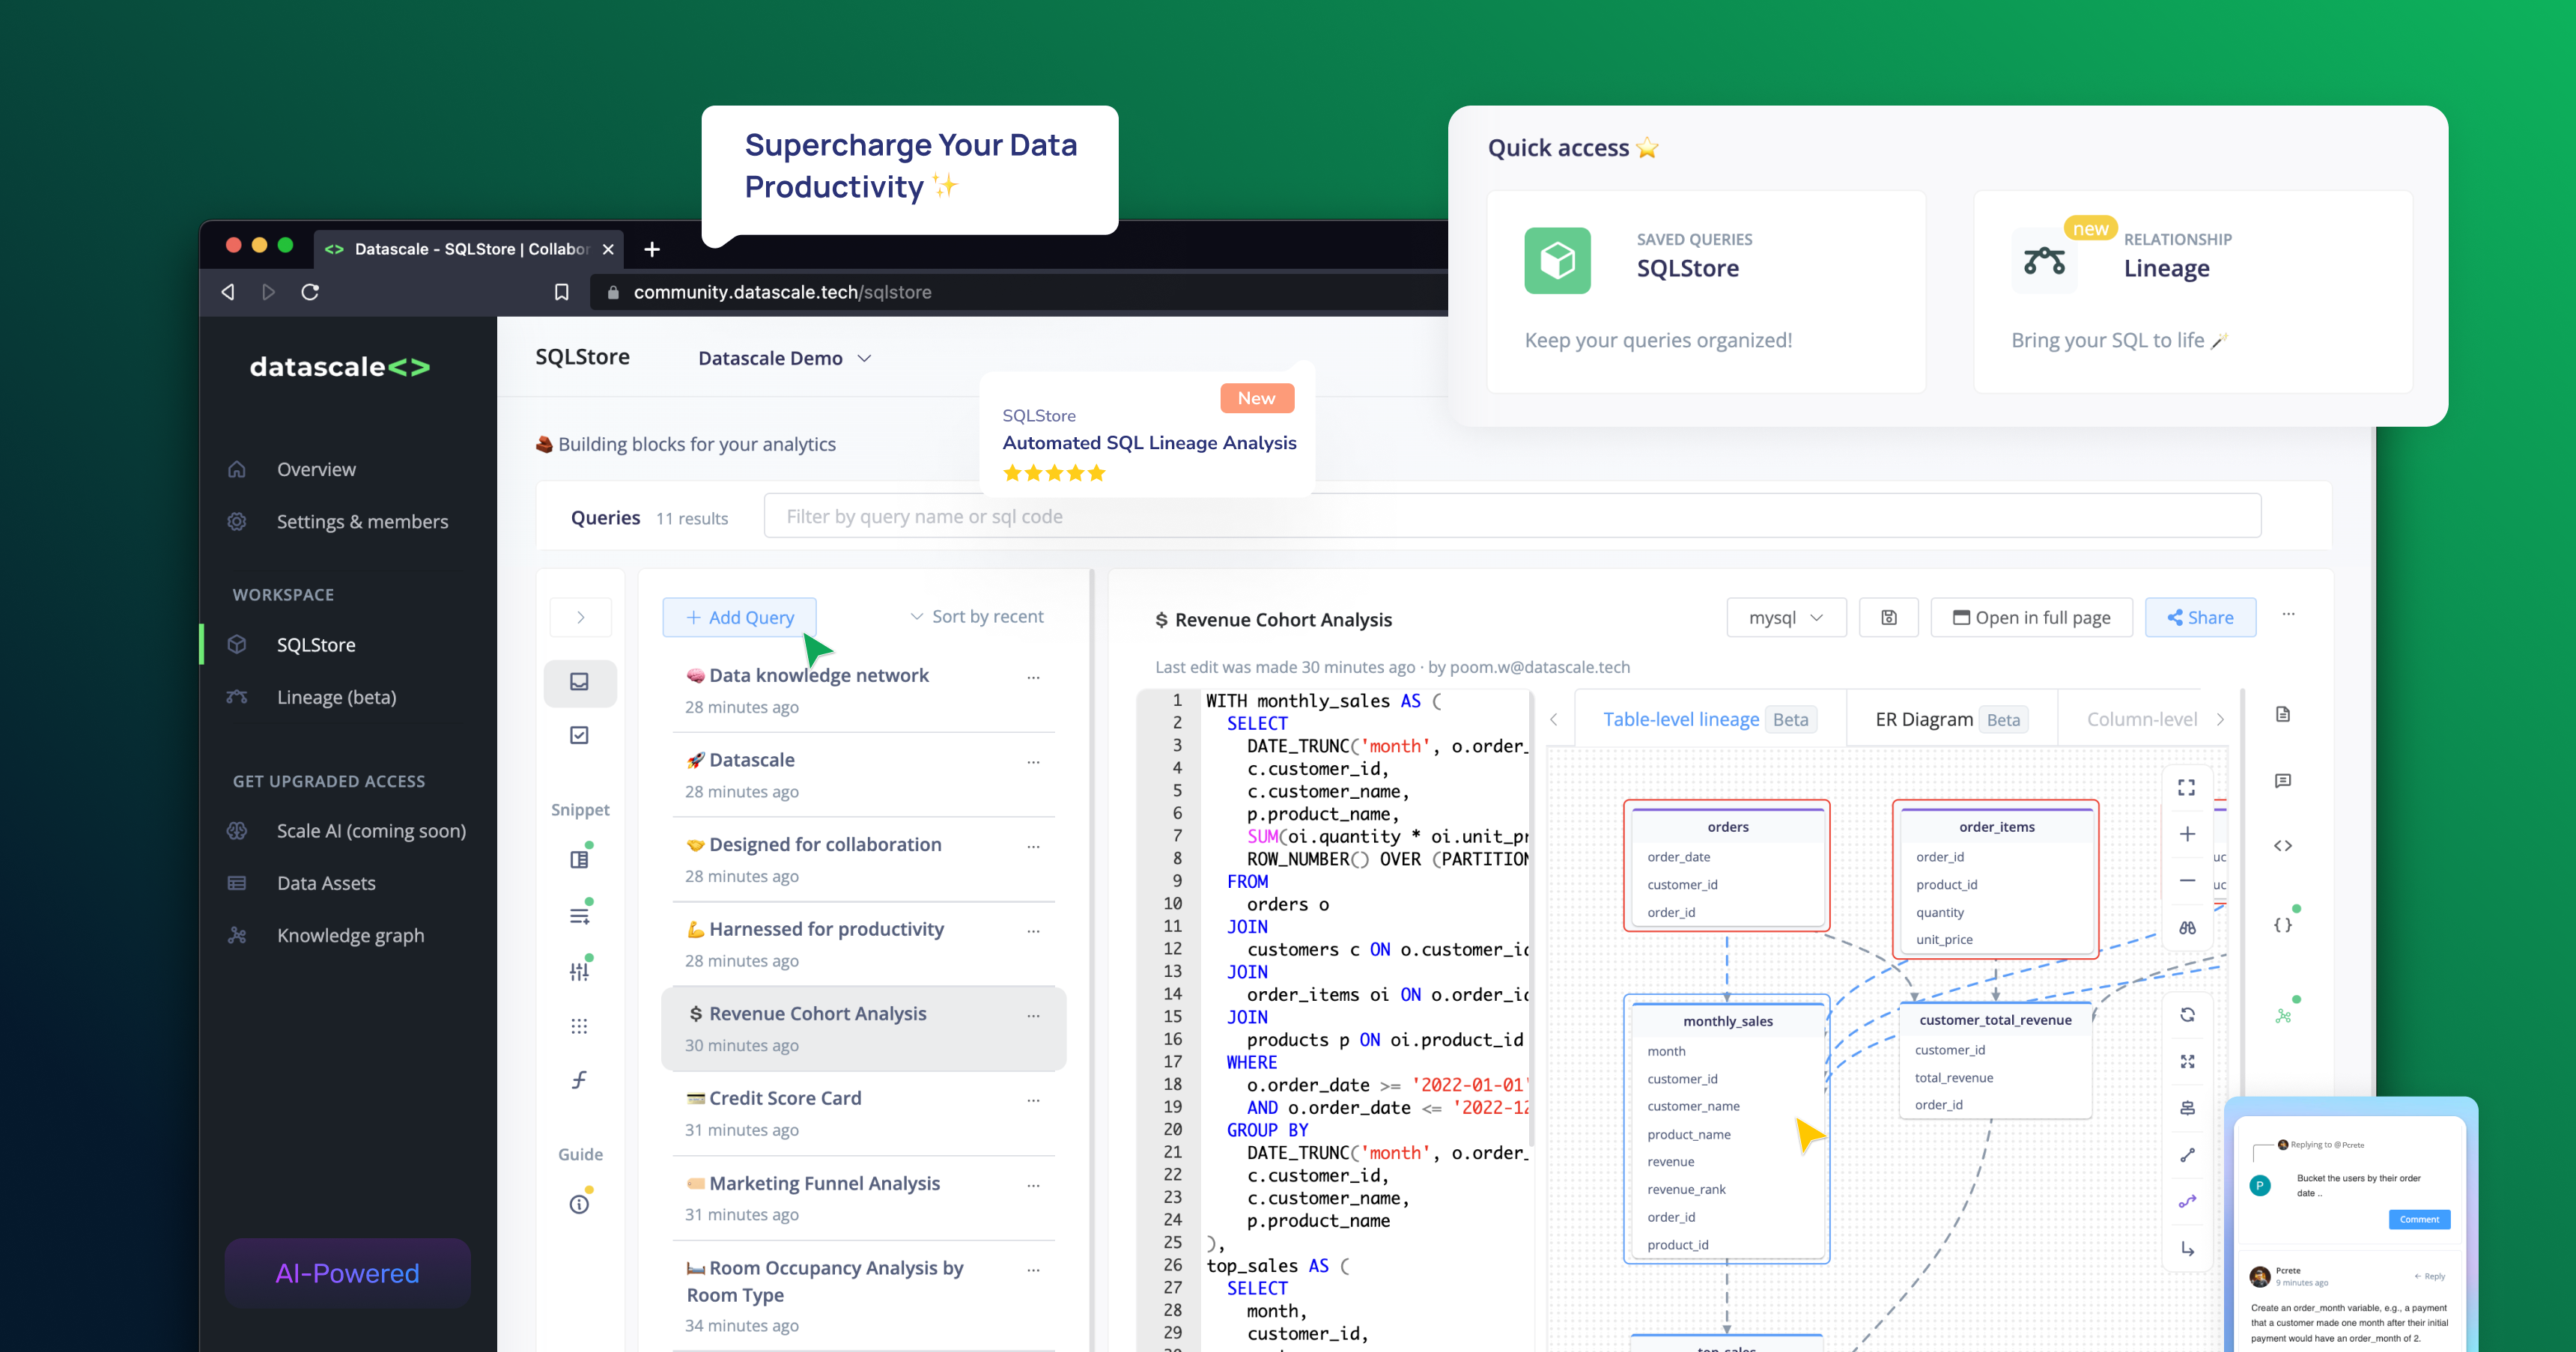
Task: Open the Sort by recent dropdown
Action: pyautogui.click(x=977, y=616)
